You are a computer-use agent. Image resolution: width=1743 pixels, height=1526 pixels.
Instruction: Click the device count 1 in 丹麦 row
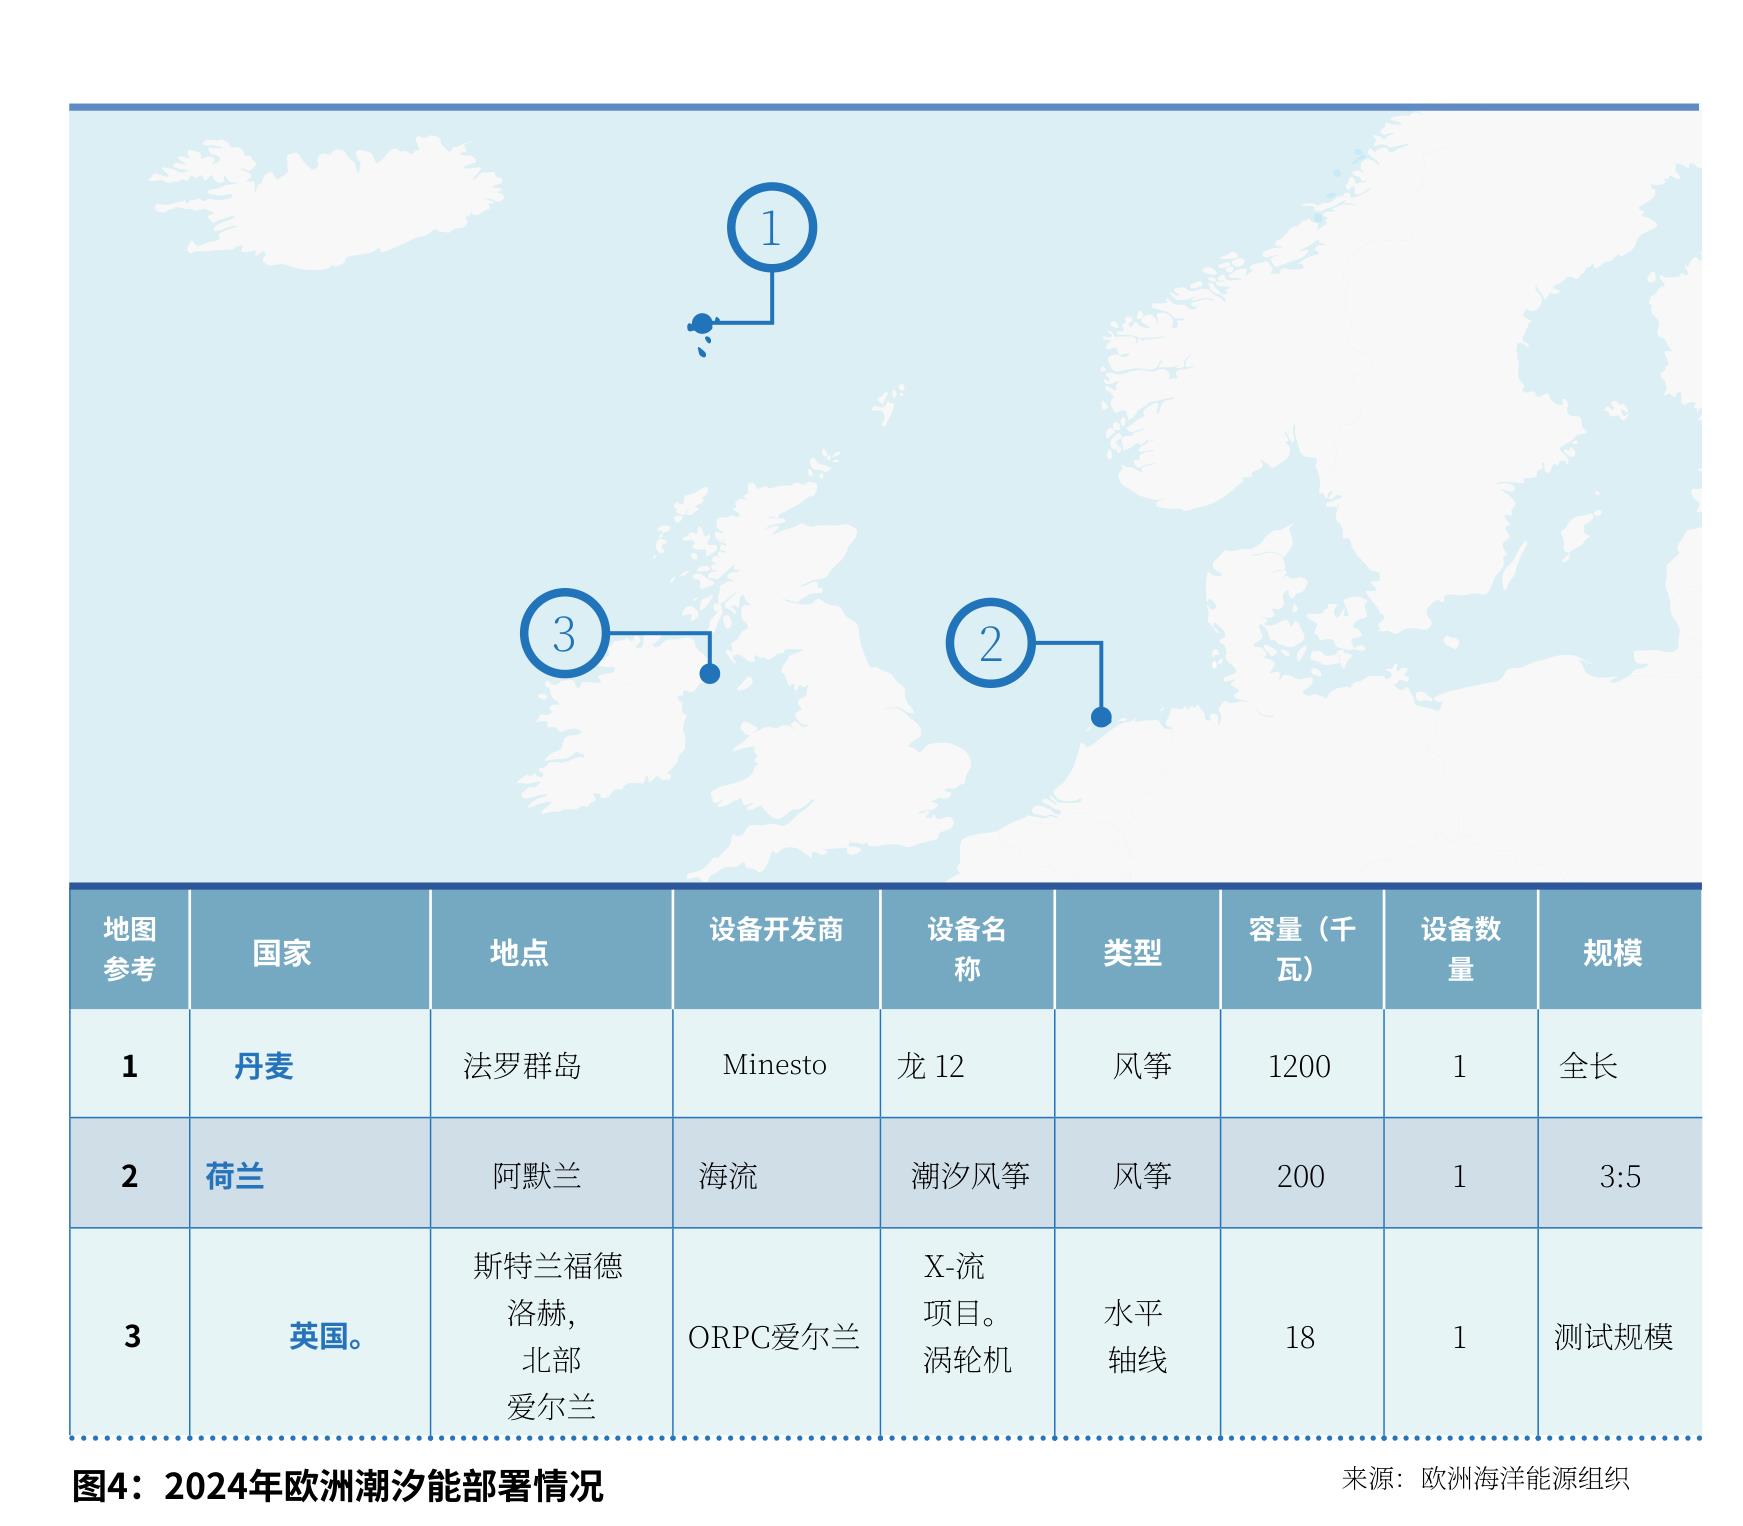point(1459,1066)
